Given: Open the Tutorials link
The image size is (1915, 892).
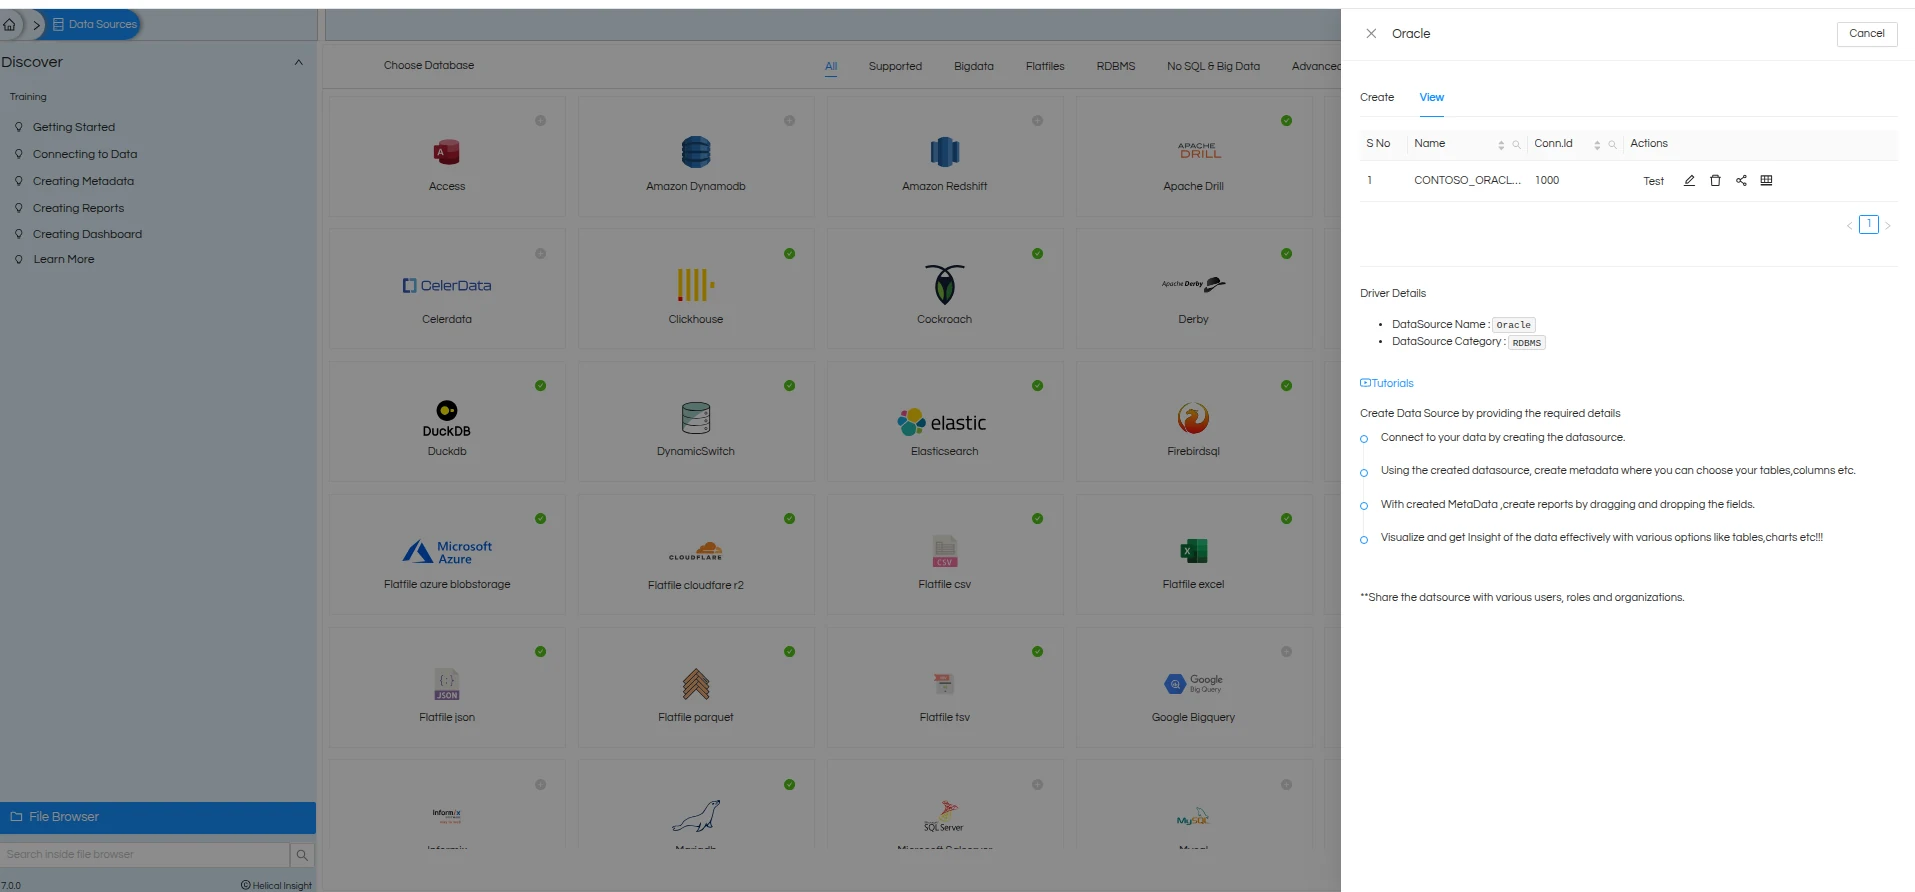Looking at the screenshot, I should point(1387,383).
